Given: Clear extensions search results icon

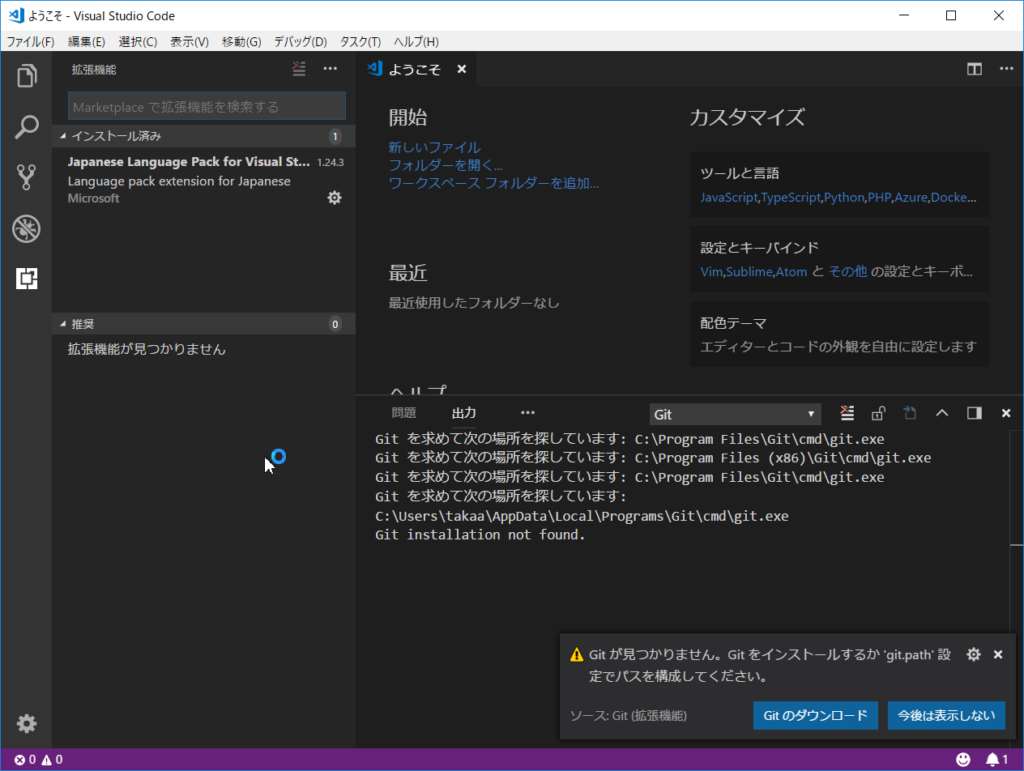Looking at the screenshot, I should 298,69.
